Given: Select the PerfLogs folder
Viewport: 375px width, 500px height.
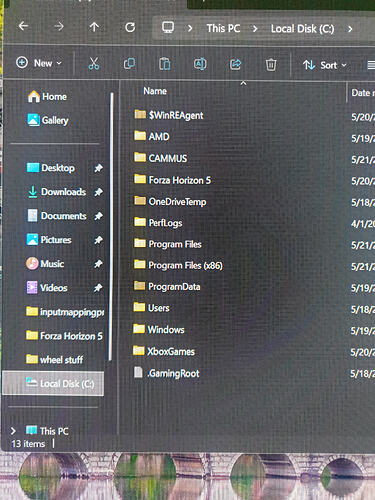Looking at the screenshot, I should pyautogui.click(x=158, y=223).
